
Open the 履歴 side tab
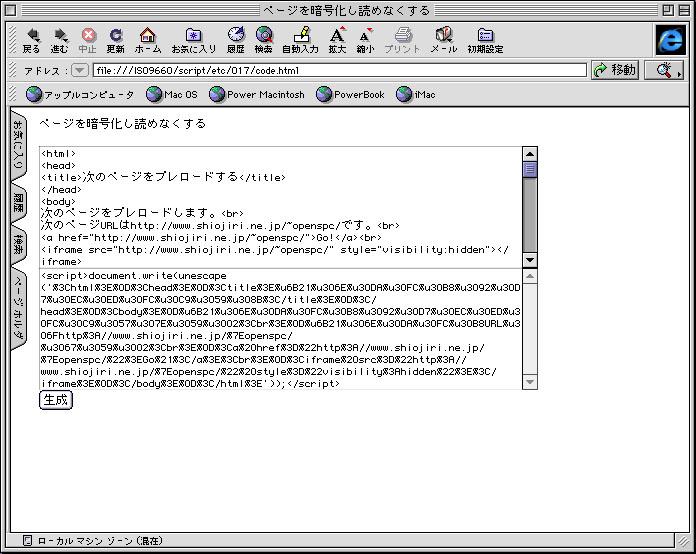pos(18,202)
